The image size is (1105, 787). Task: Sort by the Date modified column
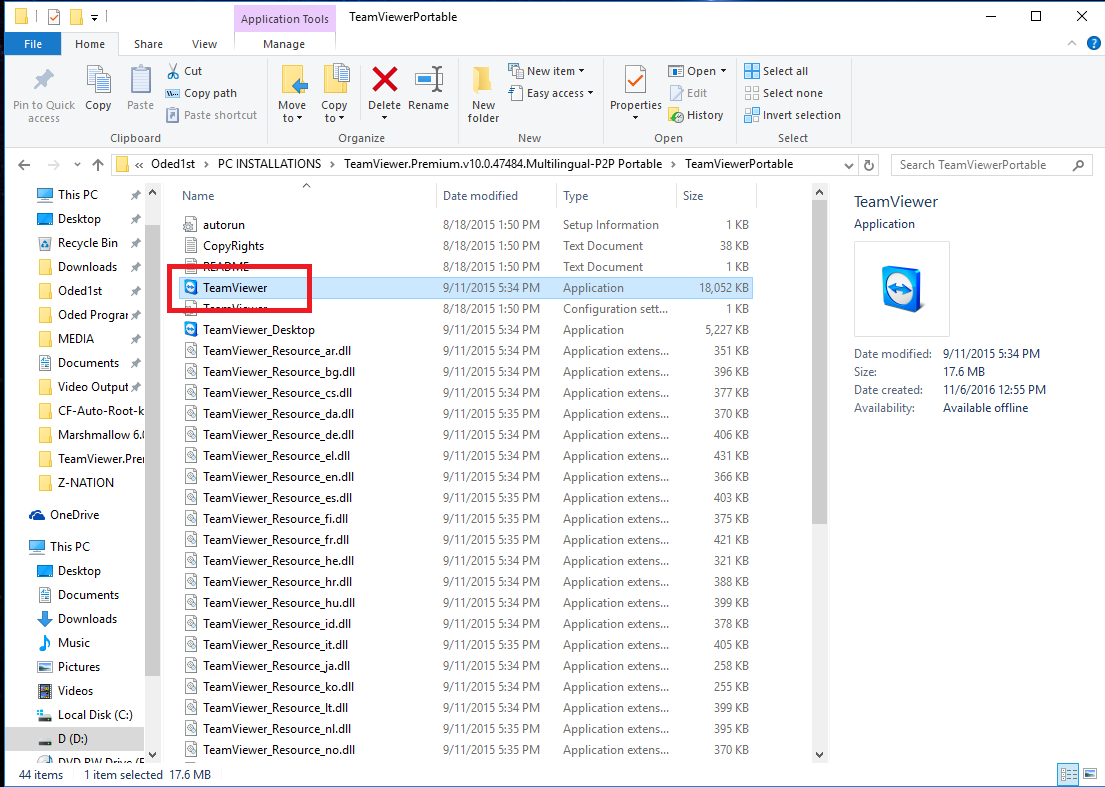tap(481, 196)
